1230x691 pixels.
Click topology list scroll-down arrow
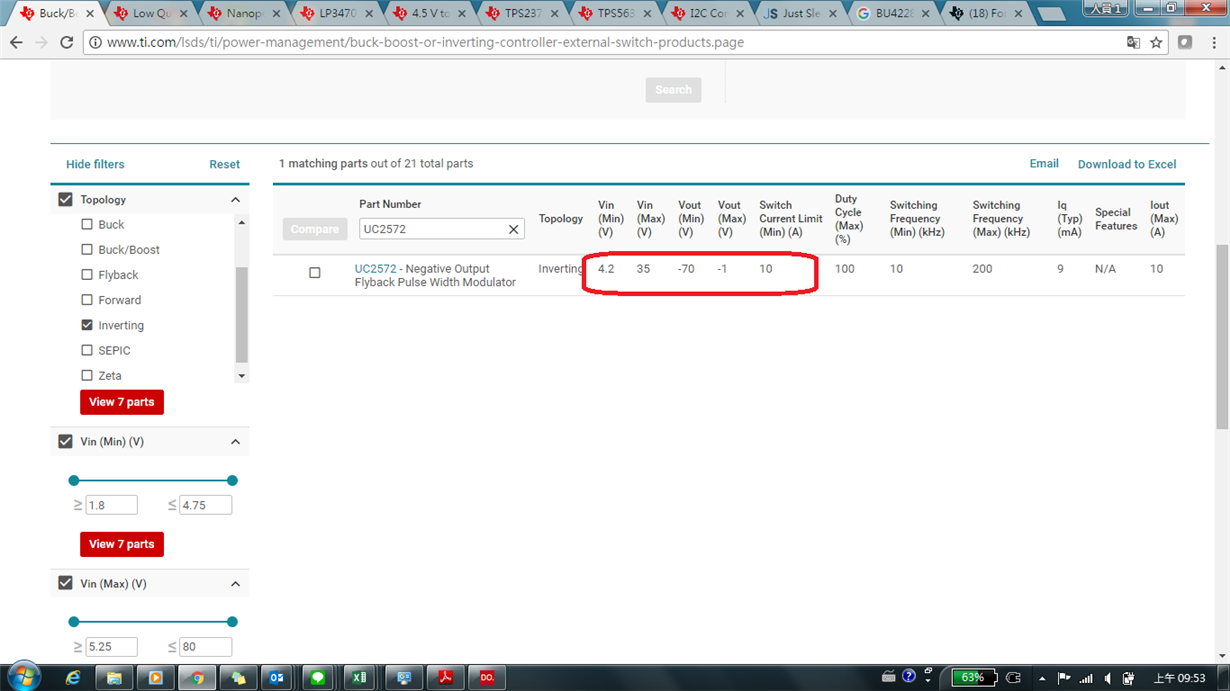(241, 376)
